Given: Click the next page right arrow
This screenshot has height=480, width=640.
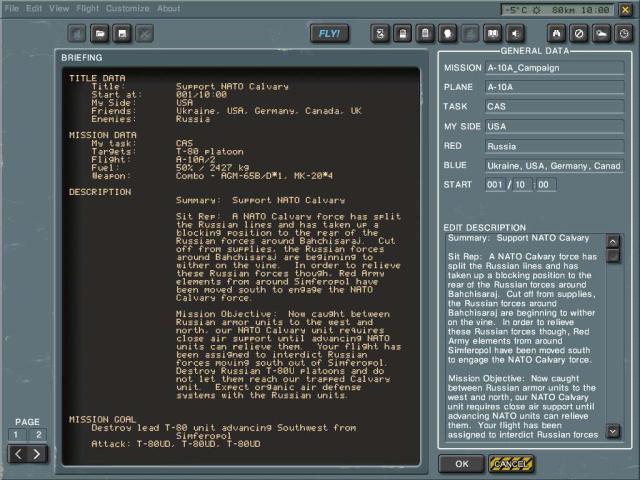Looking at the screenshot, I should [38, 454].
